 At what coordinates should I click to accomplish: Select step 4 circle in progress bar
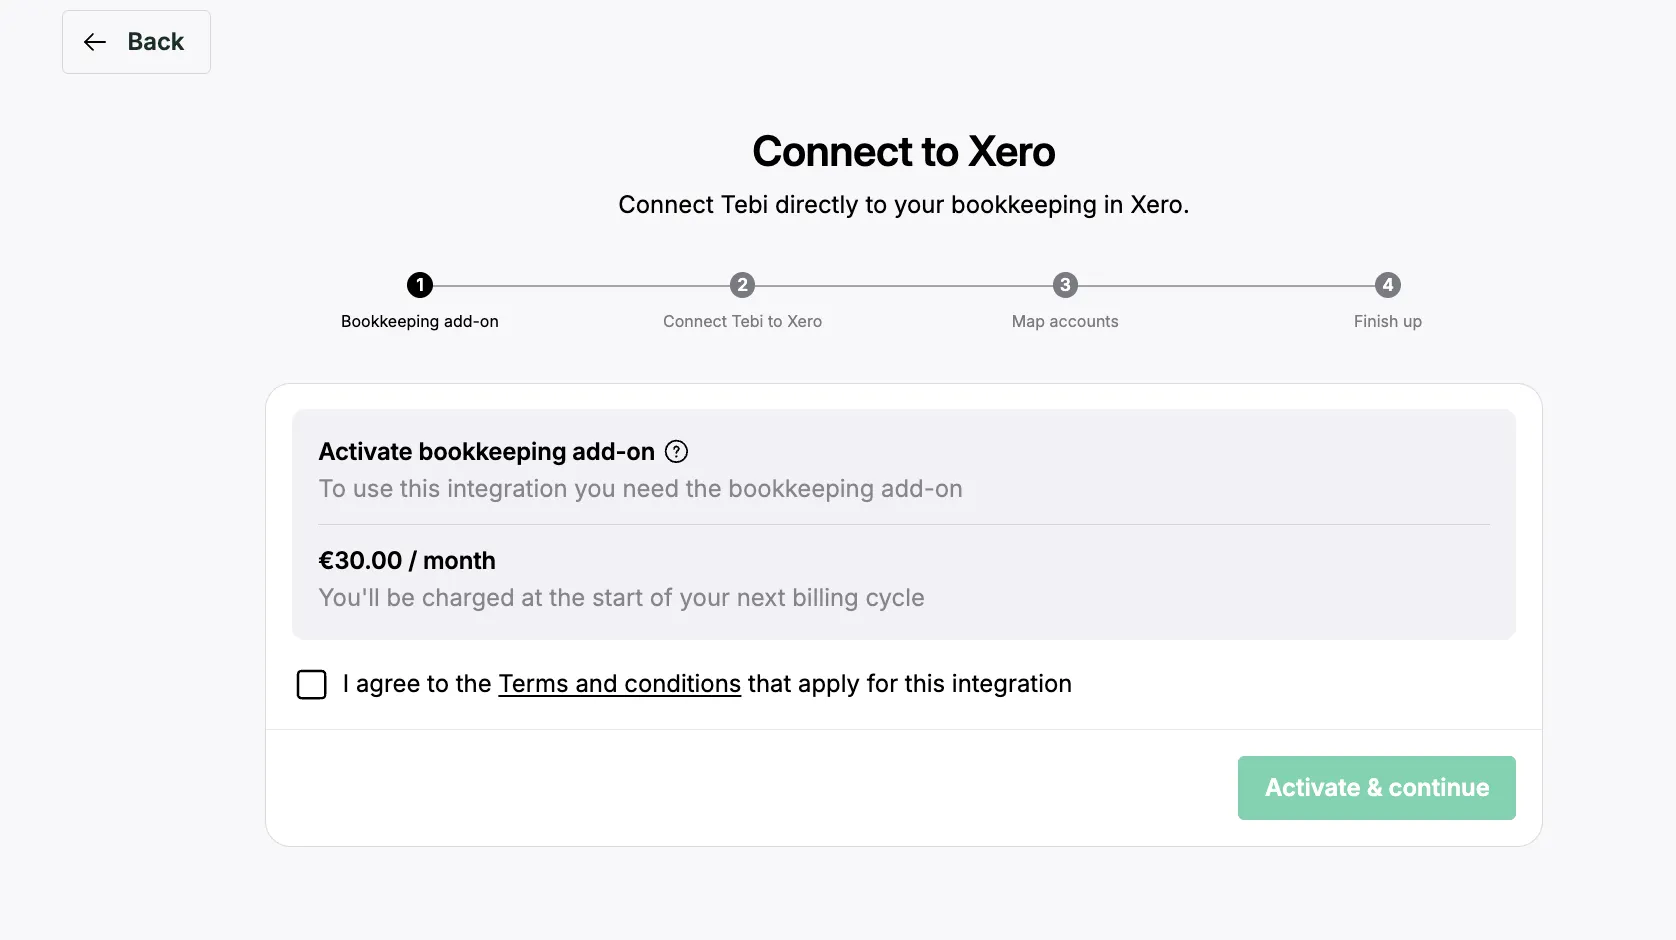coord(1387,285)
